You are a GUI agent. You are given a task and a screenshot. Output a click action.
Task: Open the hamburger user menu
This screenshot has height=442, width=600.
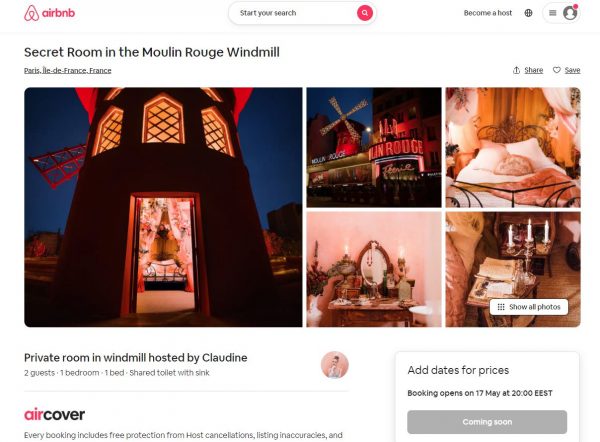pyautogui.click(x=553, y=13)
